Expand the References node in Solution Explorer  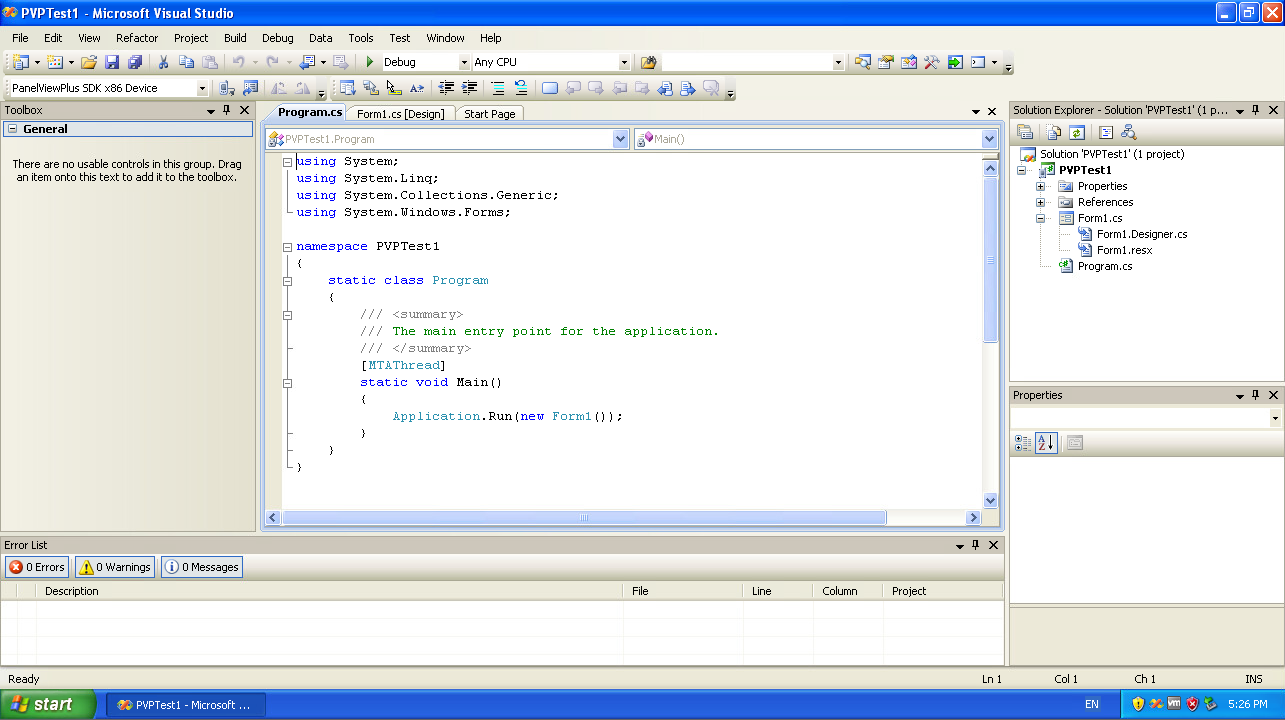pos(1041,202)
